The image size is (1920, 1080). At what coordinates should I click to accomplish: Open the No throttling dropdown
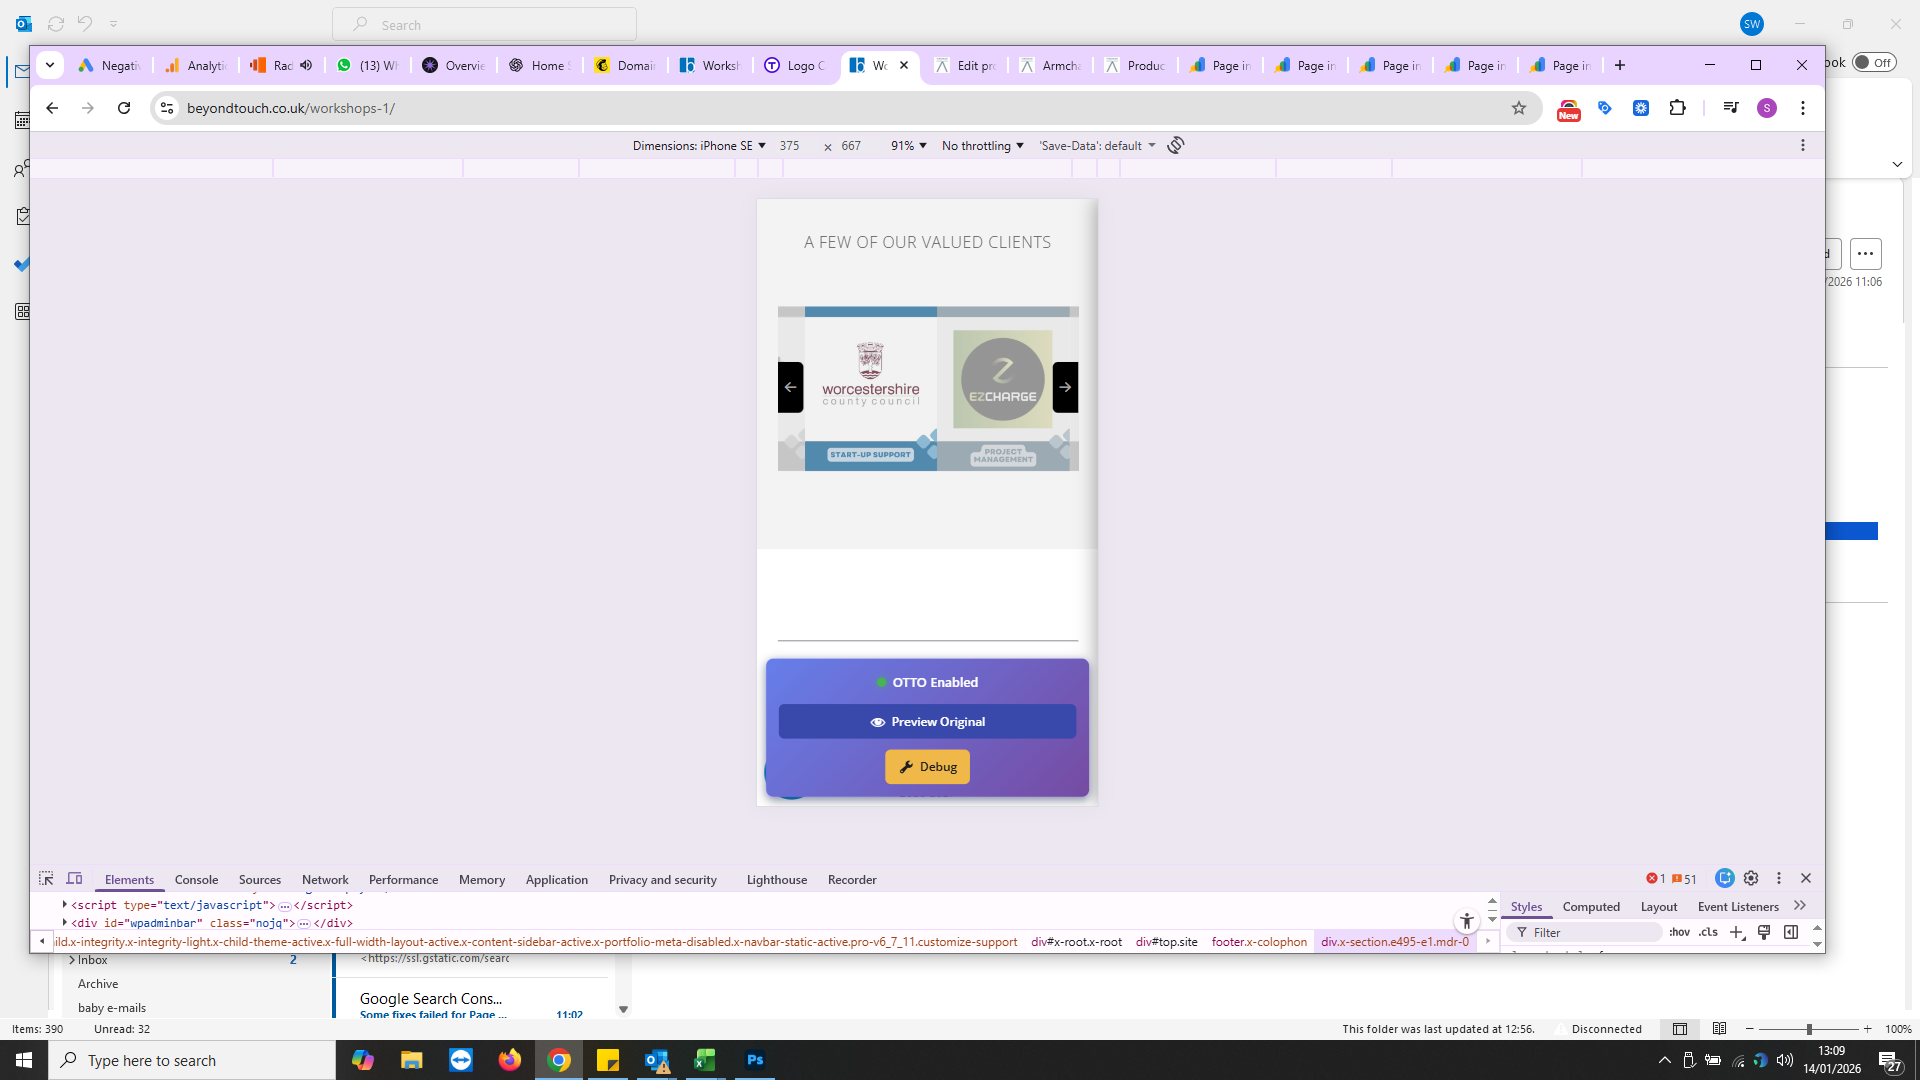pos(982,146)
